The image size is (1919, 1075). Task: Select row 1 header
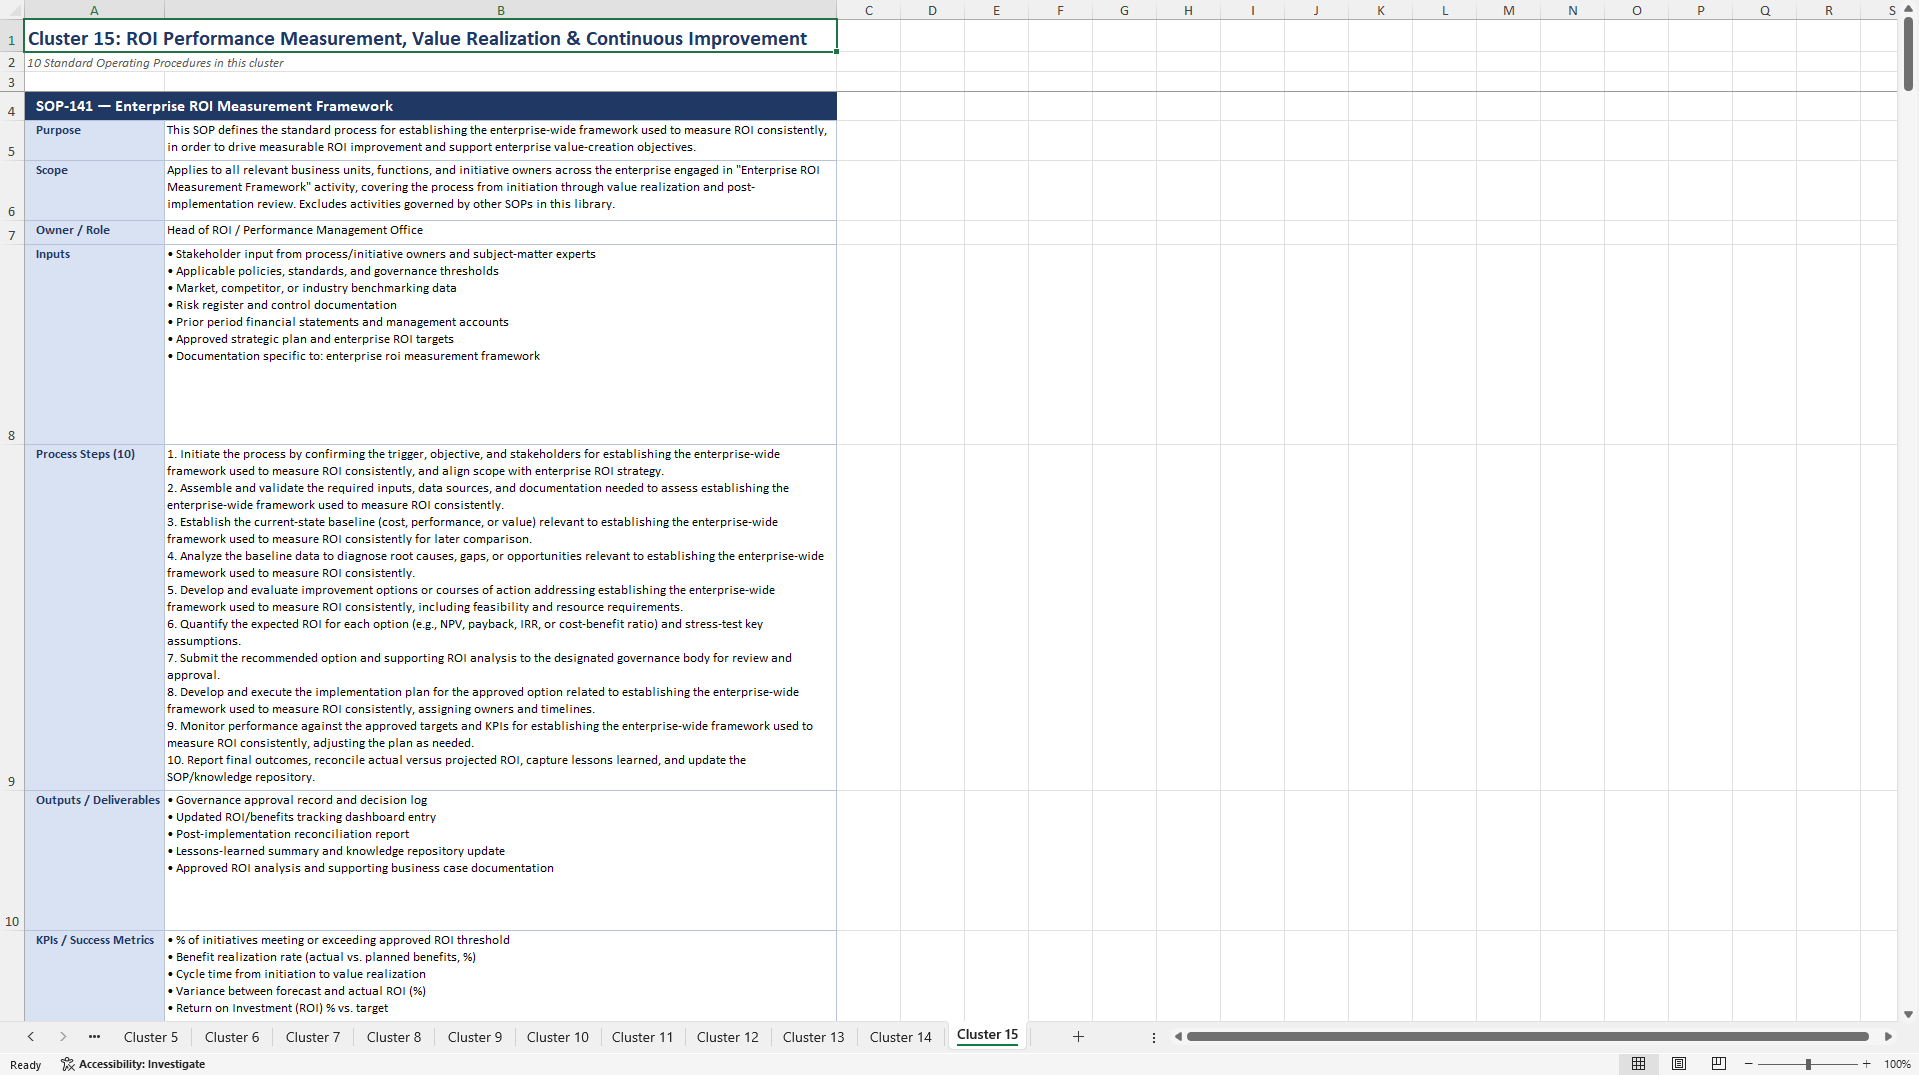12,36
